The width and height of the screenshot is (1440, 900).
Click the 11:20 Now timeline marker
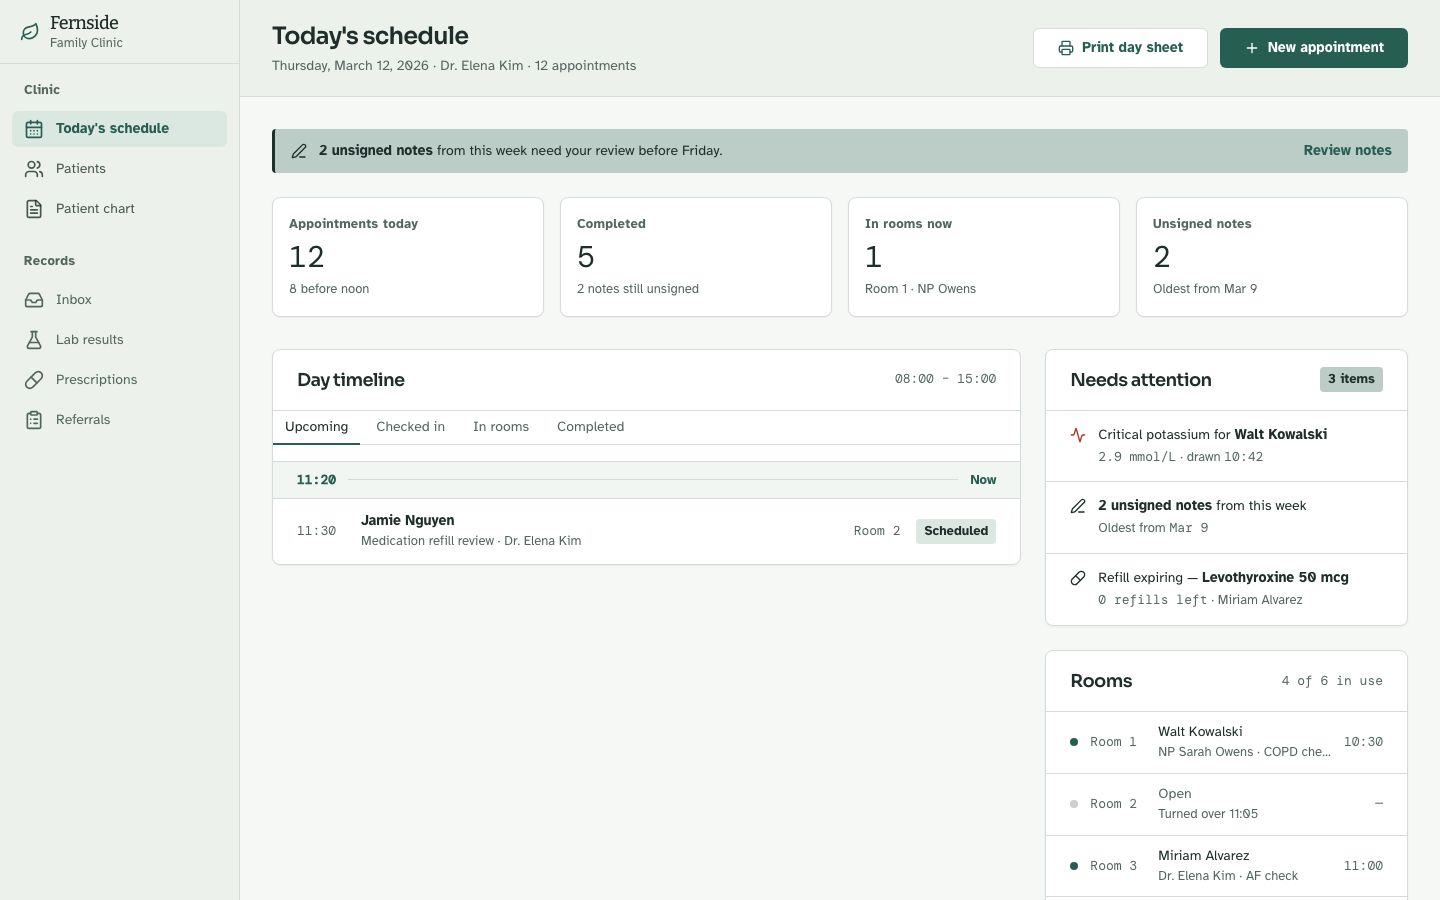(646, 480)
